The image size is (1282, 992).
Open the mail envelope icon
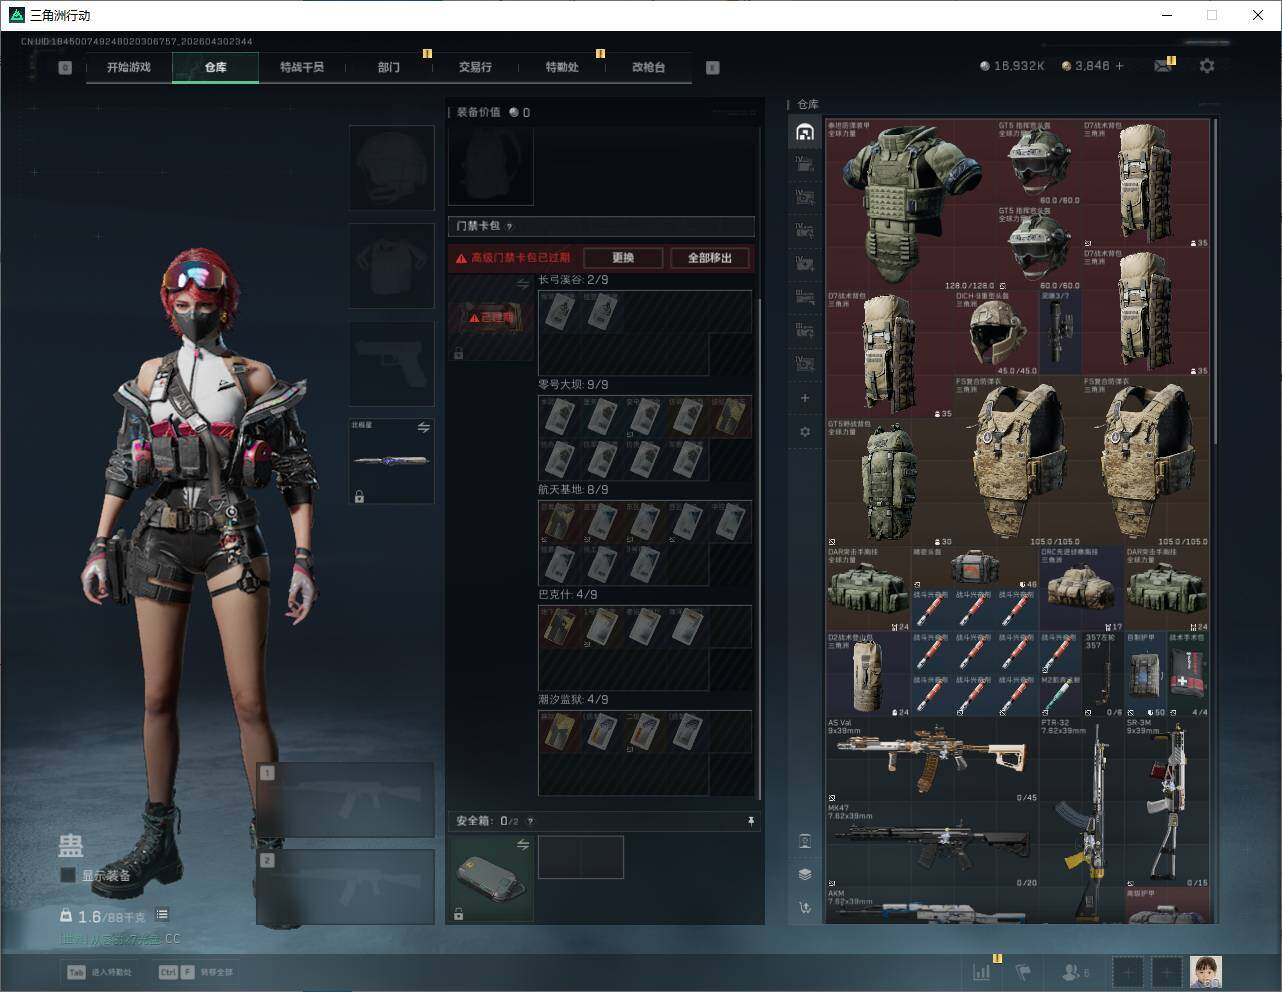[x=1163, y=66]
